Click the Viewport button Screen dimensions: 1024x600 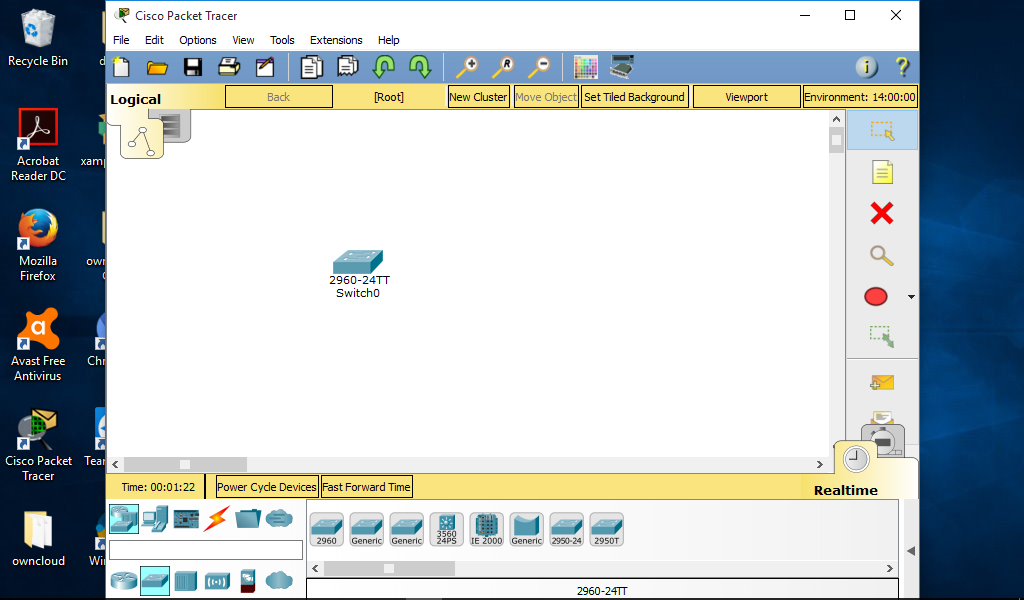pos(746,97)
